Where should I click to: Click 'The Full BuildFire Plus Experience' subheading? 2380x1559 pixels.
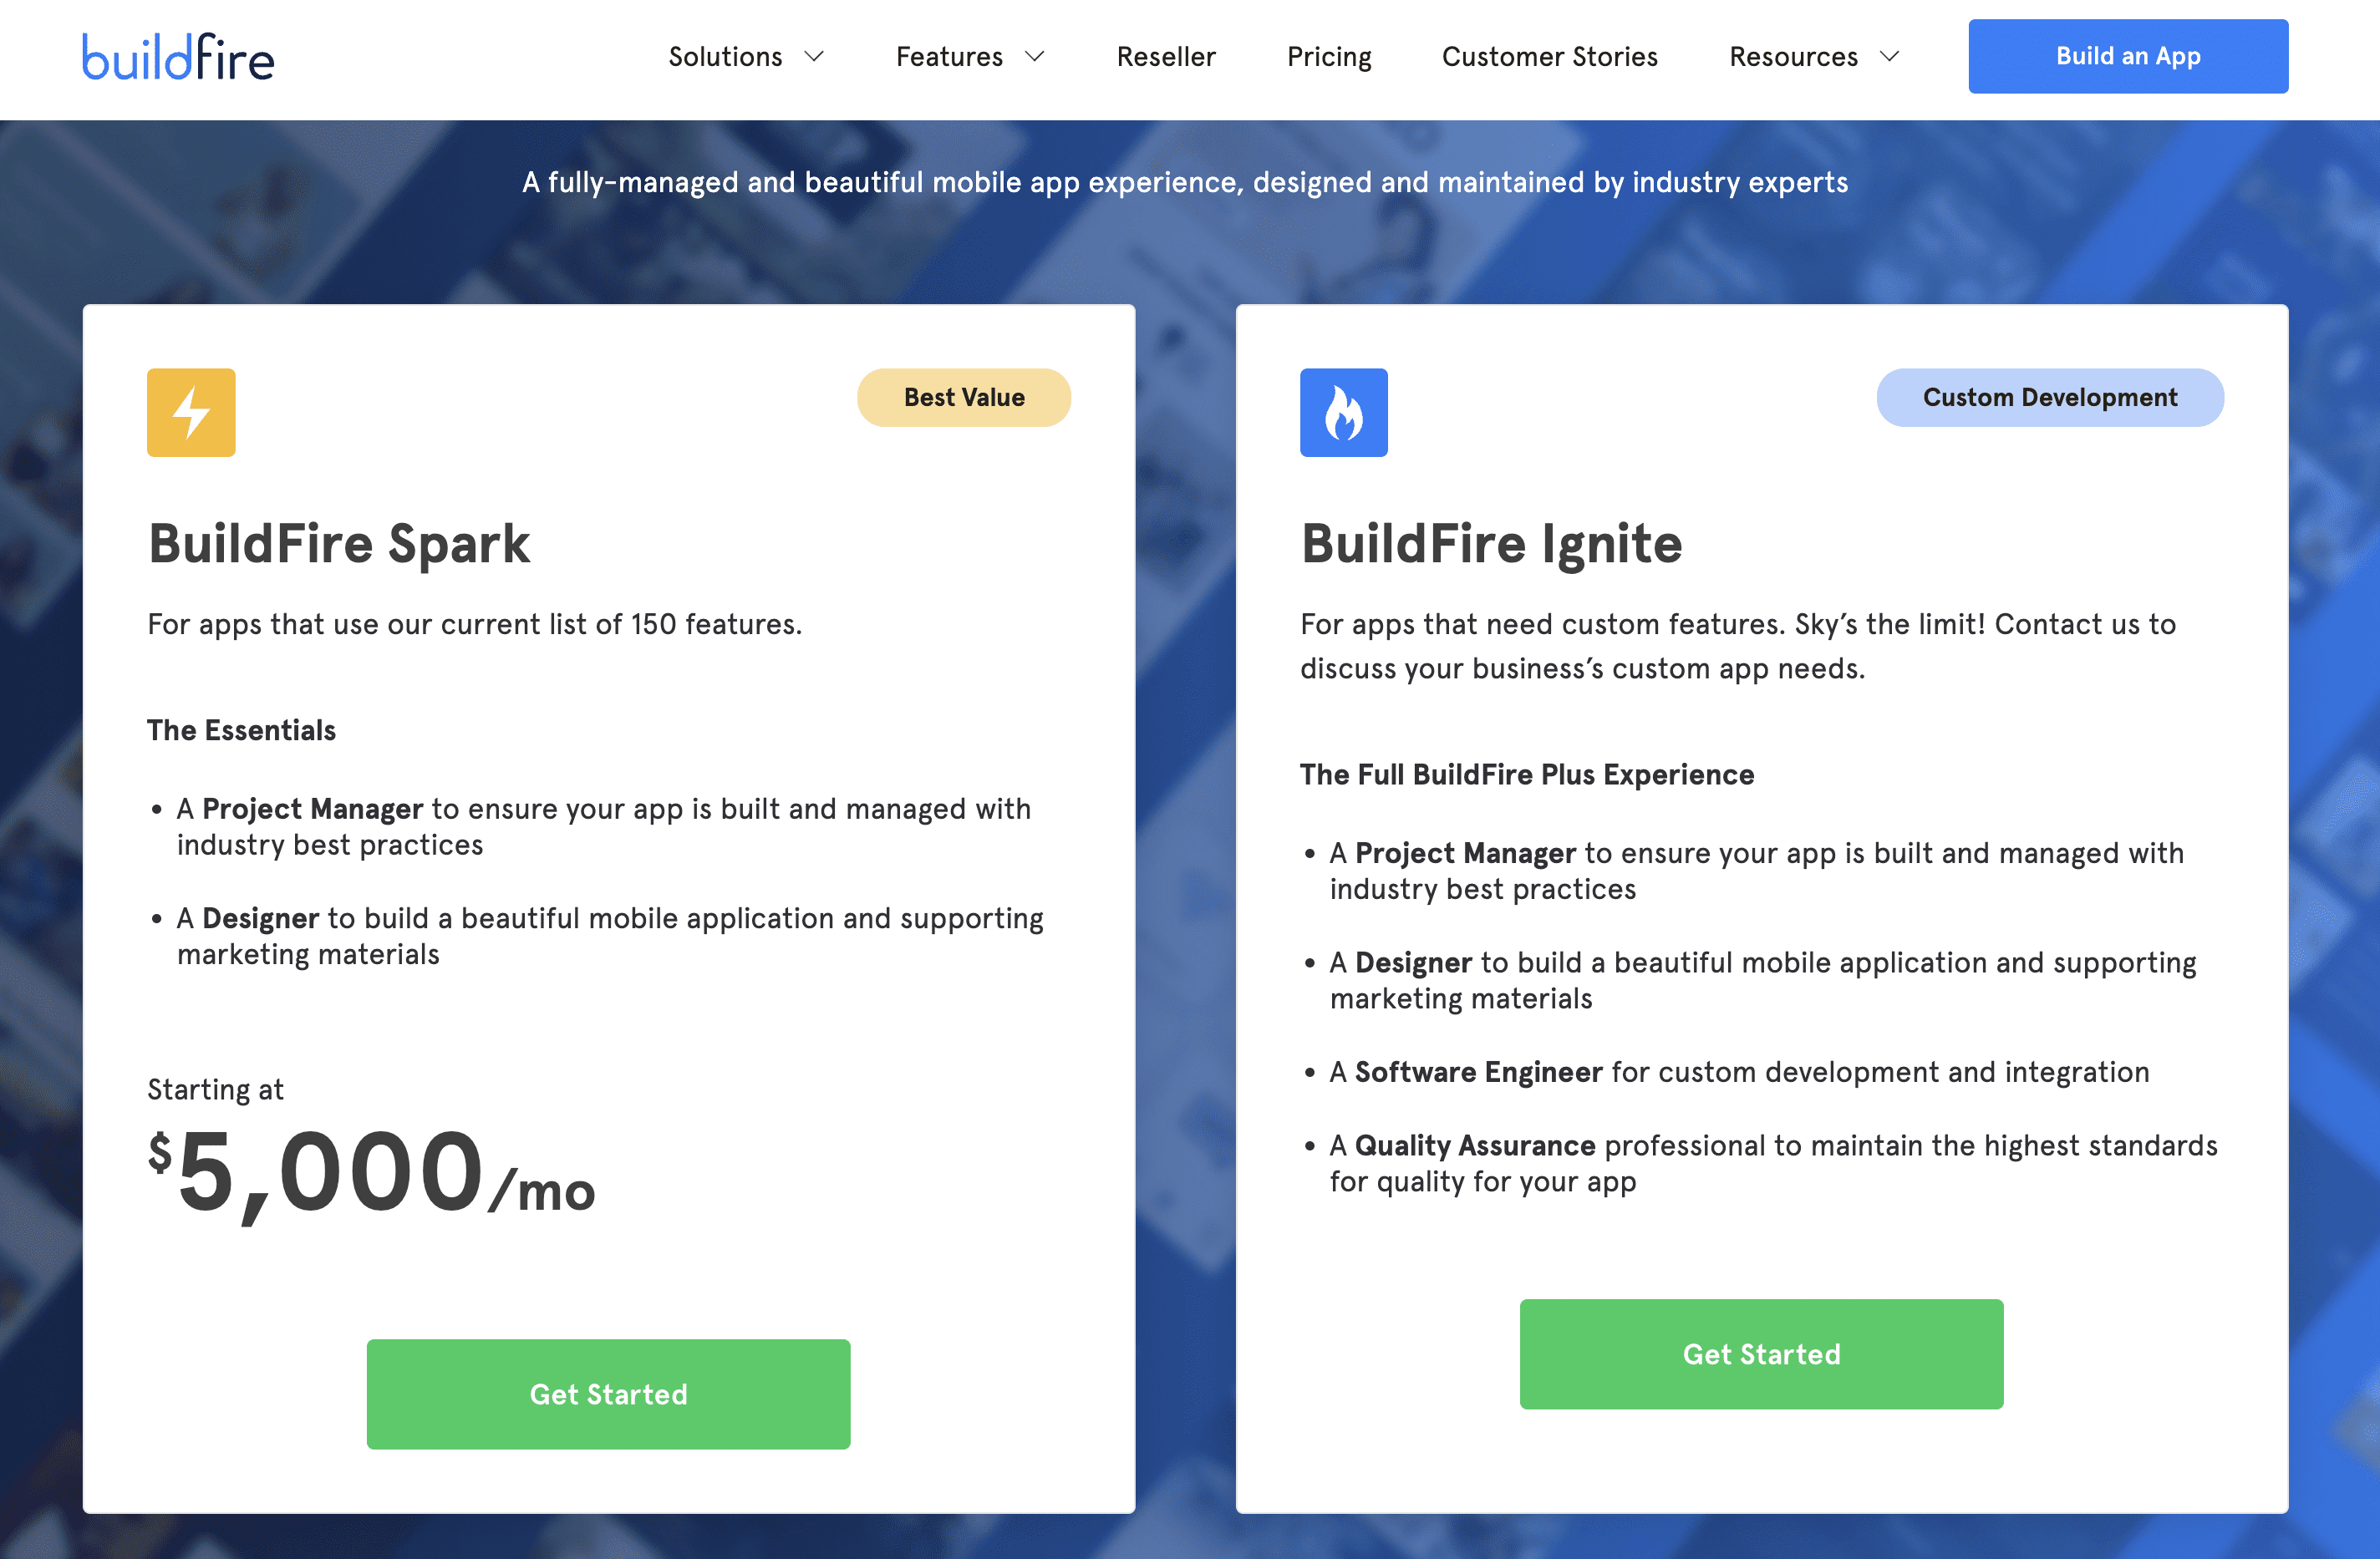[x=1526, y=774]
